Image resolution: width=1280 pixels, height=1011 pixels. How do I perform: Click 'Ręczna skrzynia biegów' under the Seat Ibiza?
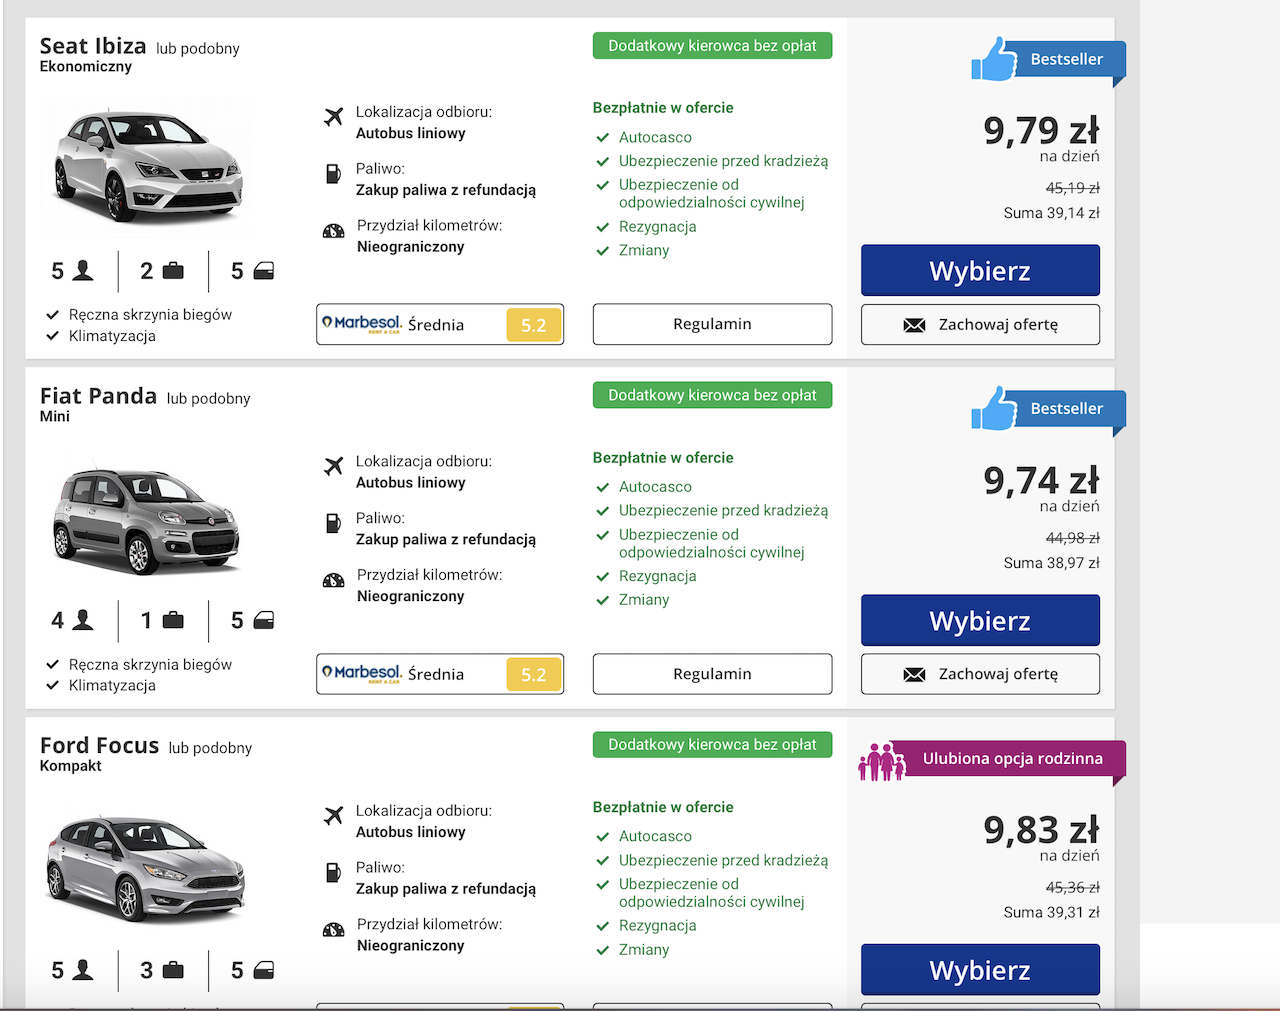point(150,315)
